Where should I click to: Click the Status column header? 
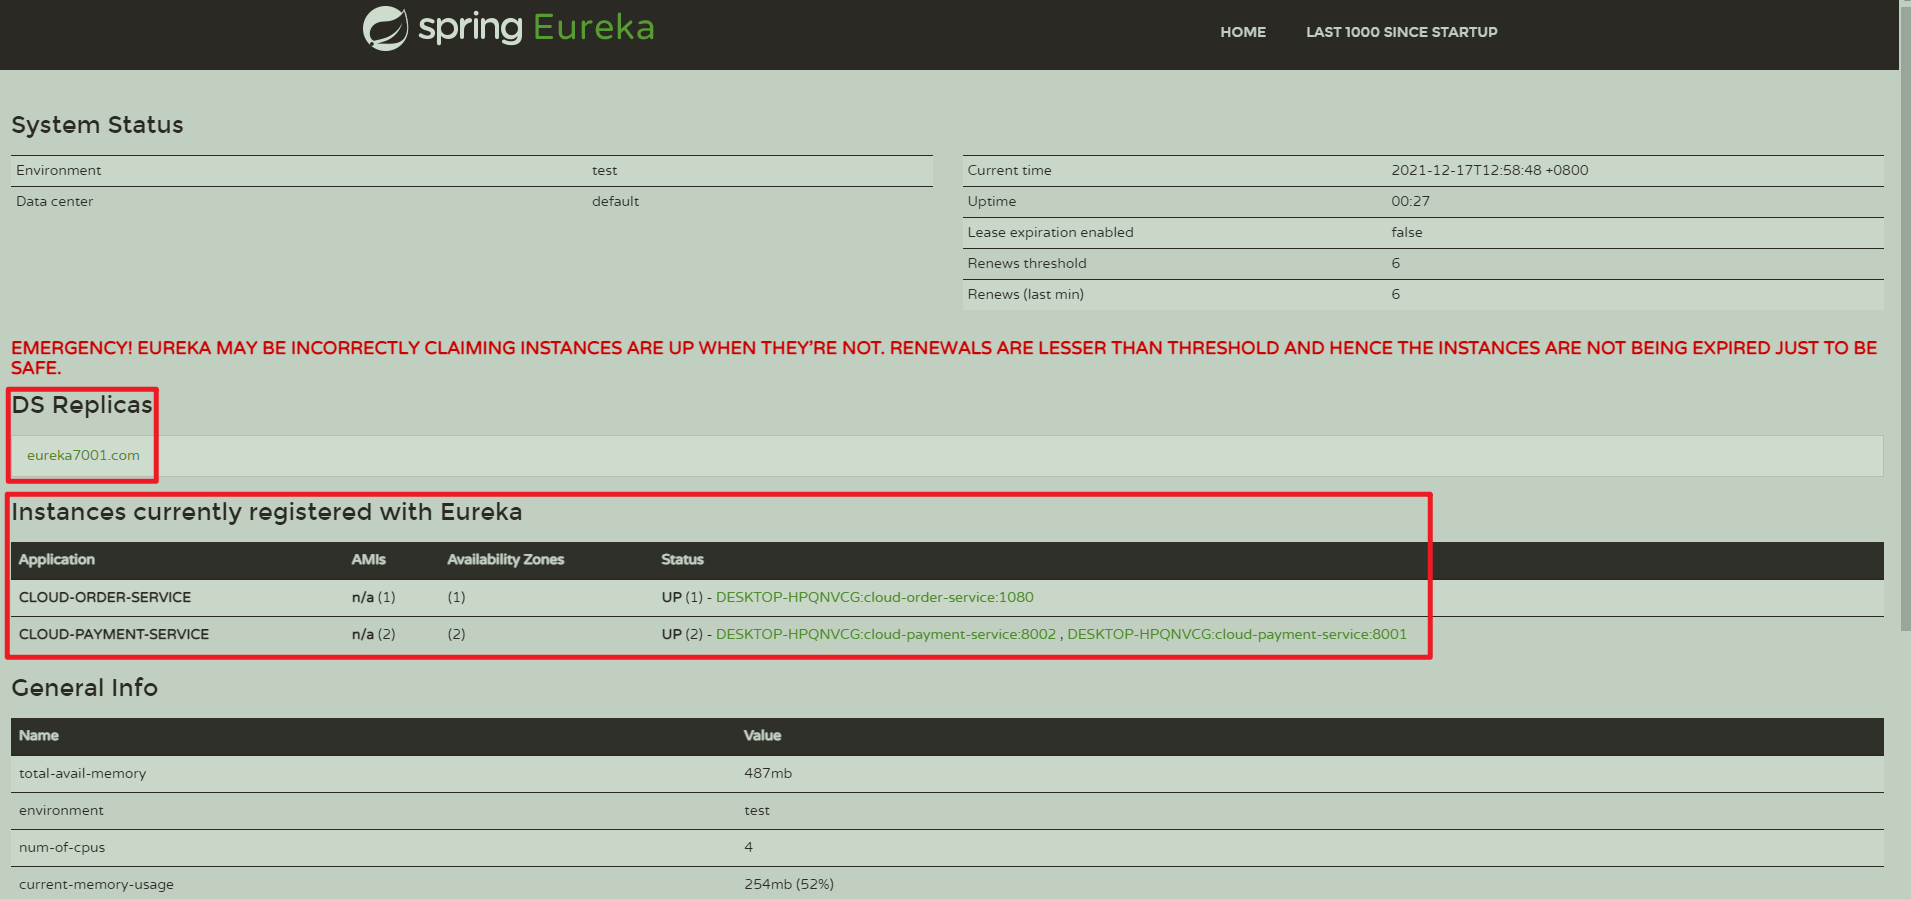click(x=682, y=560)
